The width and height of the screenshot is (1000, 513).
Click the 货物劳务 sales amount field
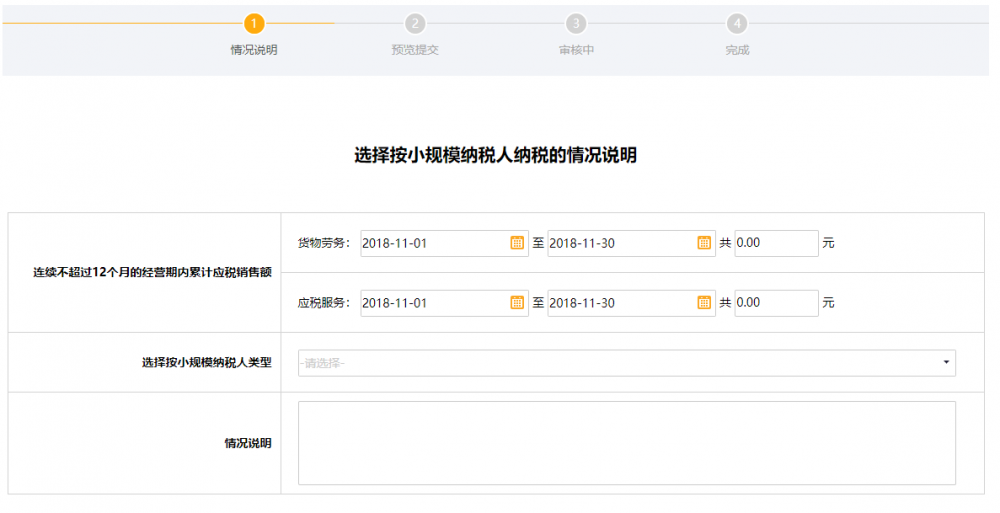click(776, 243)
